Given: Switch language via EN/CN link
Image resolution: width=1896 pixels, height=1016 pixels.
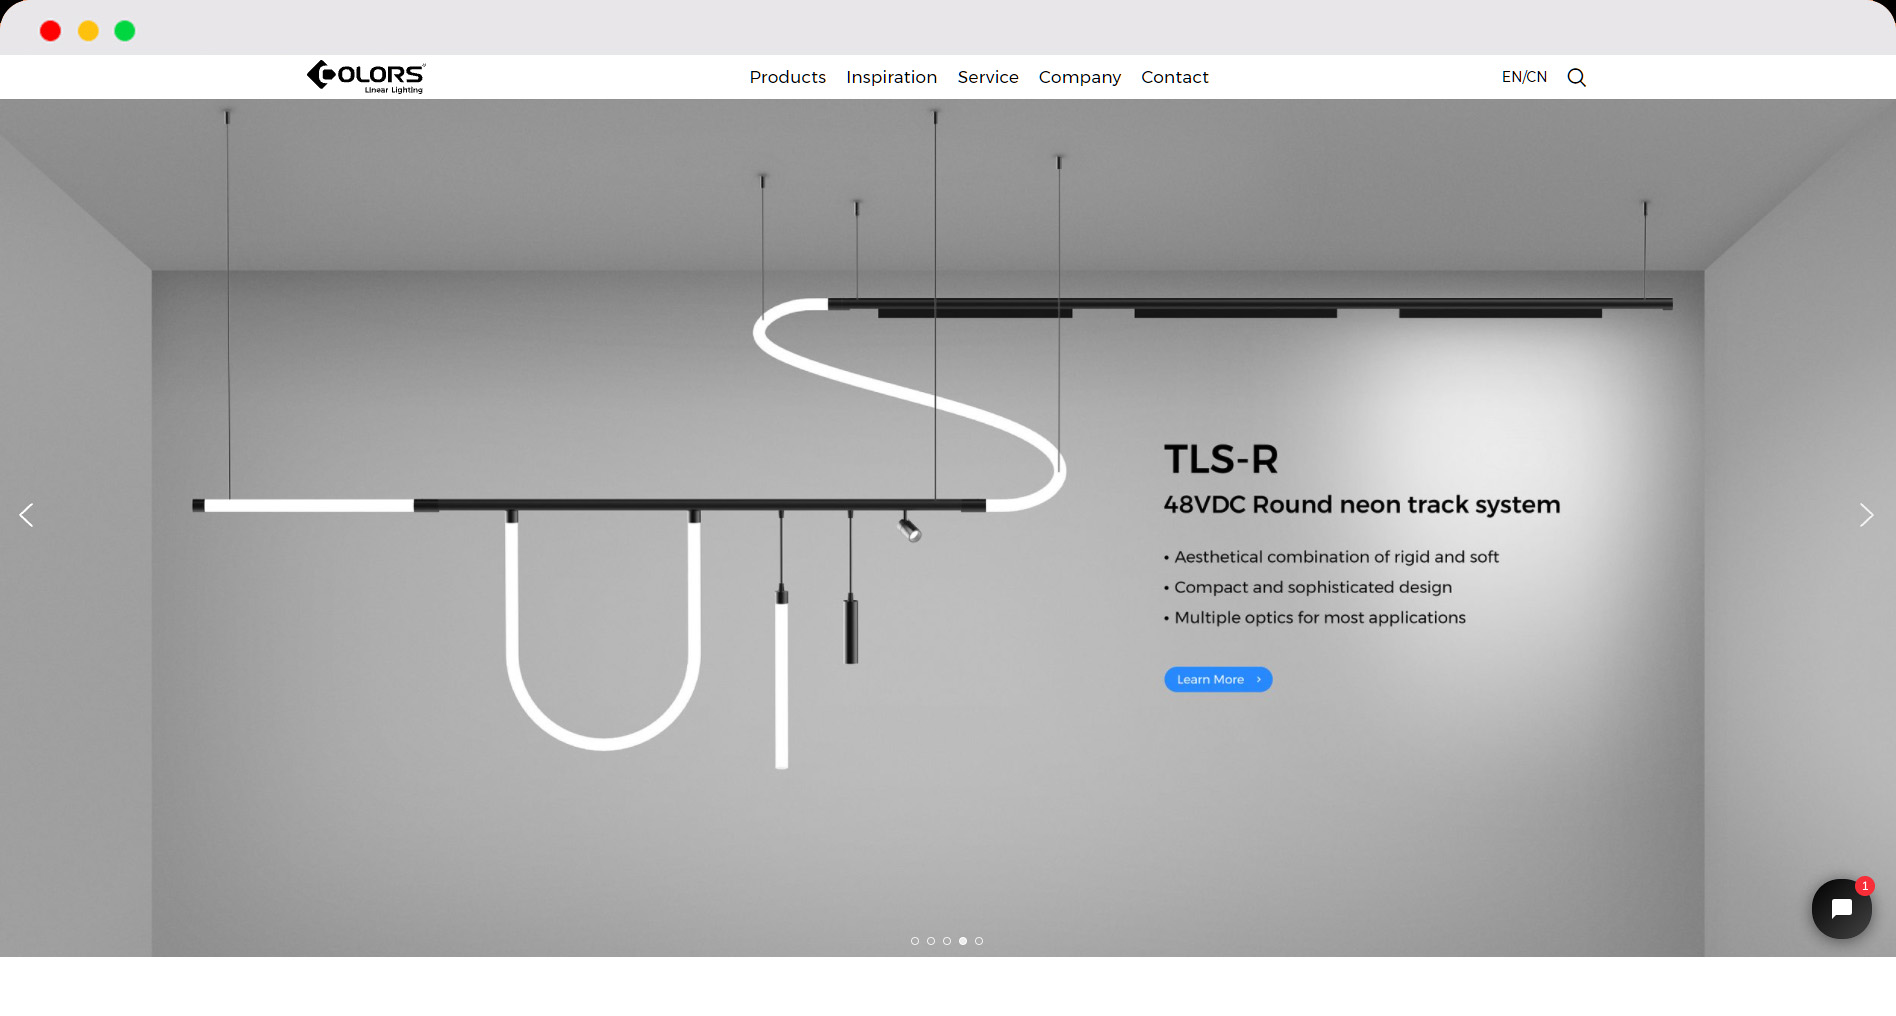Looking at the screenshot, I should pyautogui.click(x=1523, y=77).
